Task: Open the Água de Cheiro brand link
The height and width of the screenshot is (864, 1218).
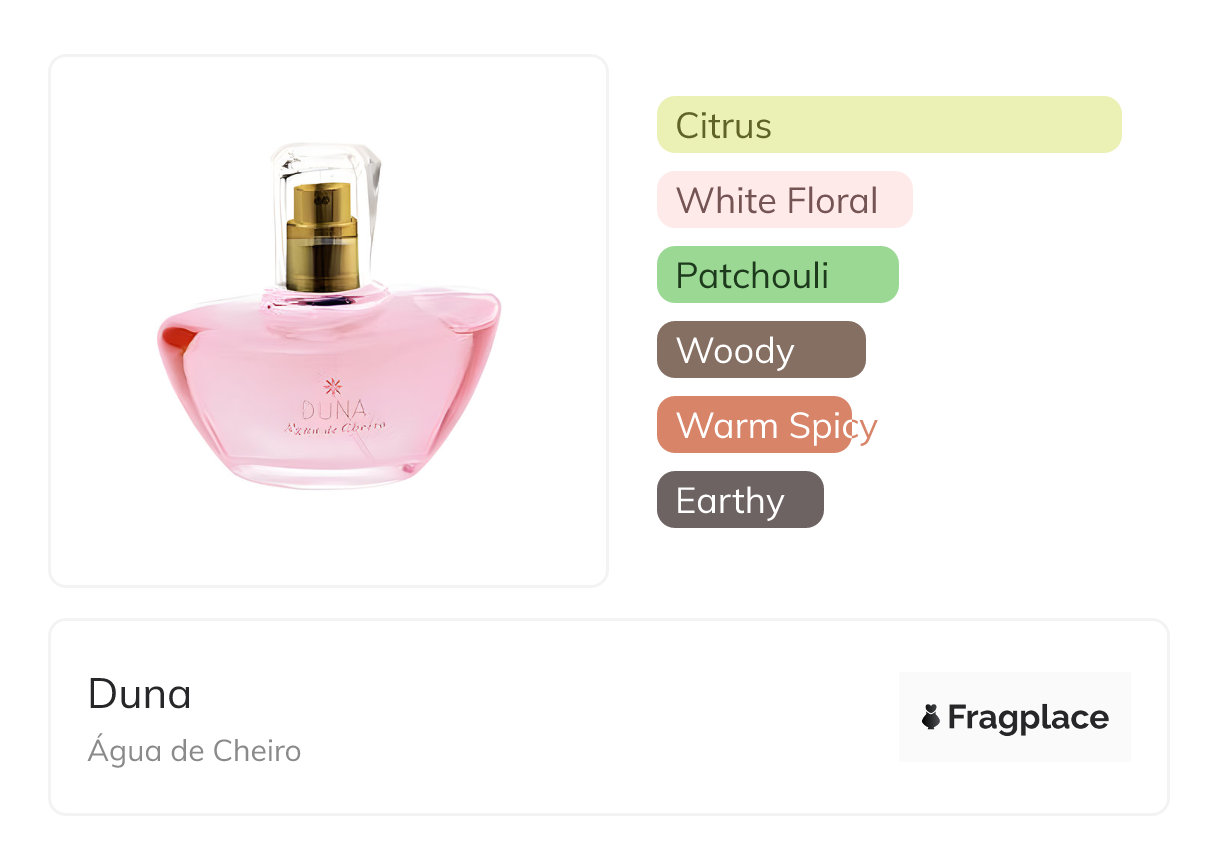Action: [194, 751]
